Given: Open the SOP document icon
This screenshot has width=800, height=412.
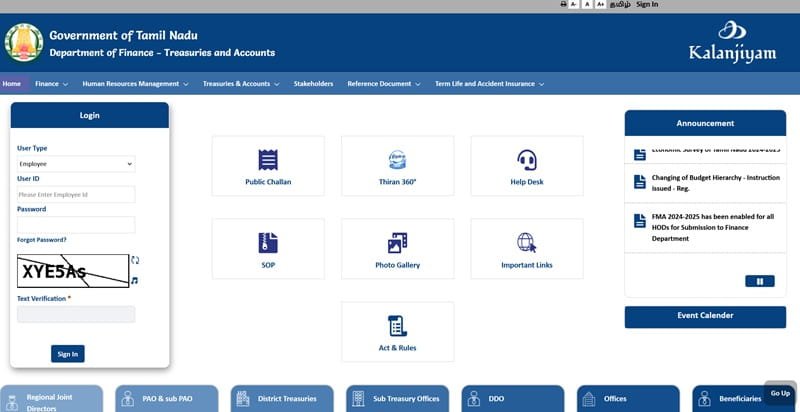Looking at the screenshot, I should [x=268, y=243].
